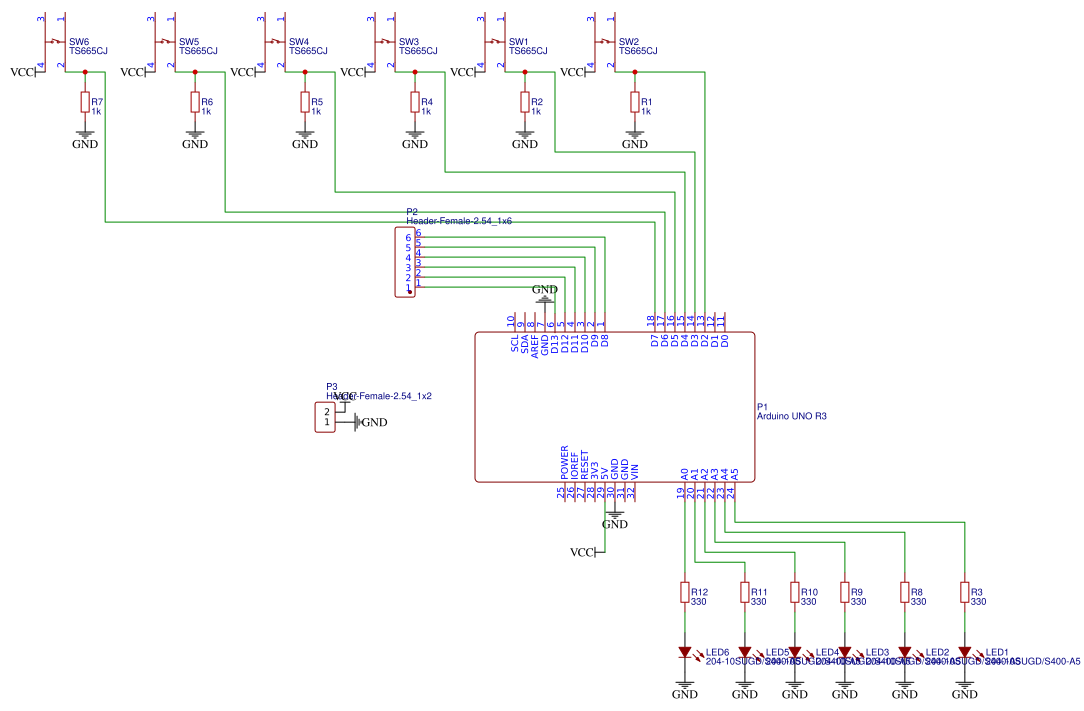Click the '3V3' pin label on Arduino

coord(595,472)
